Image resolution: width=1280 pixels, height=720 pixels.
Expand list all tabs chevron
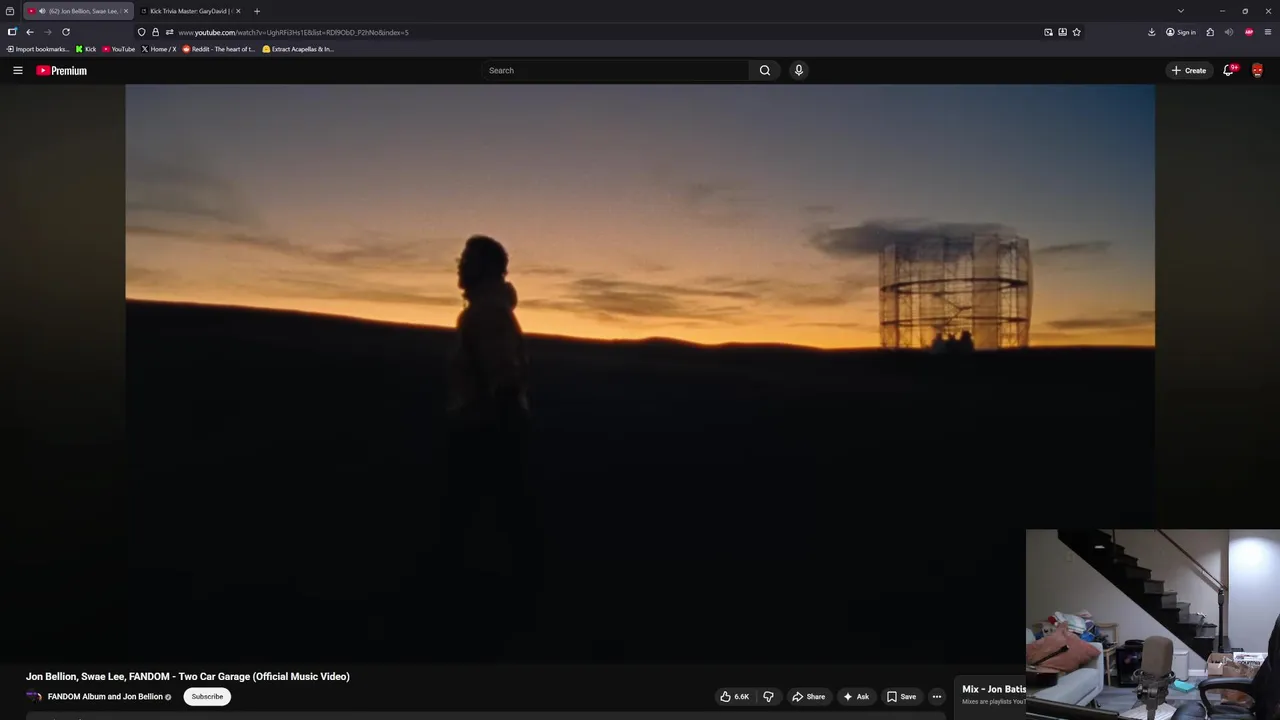[1181, 11]
